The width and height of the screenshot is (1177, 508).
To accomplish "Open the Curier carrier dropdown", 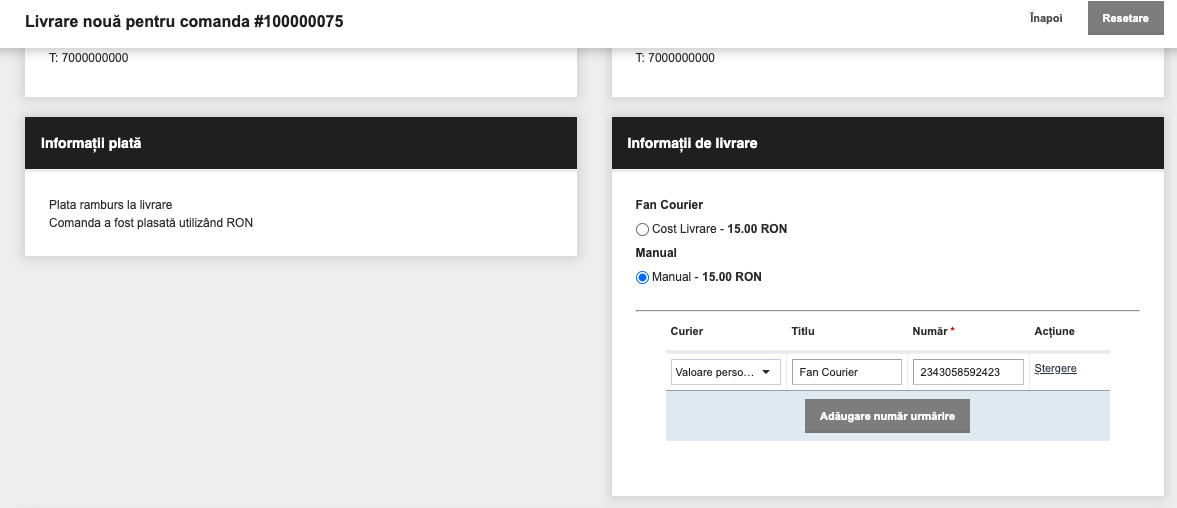I will 725,371.
